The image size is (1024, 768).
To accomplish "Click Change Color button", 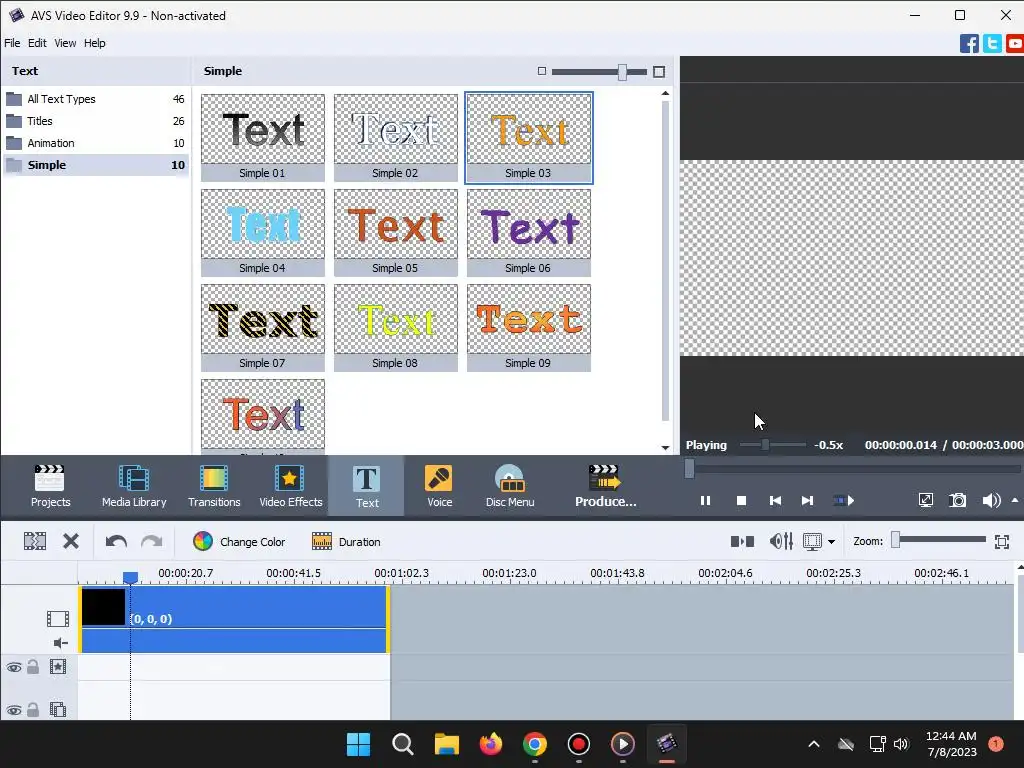I will click(239, 541).
